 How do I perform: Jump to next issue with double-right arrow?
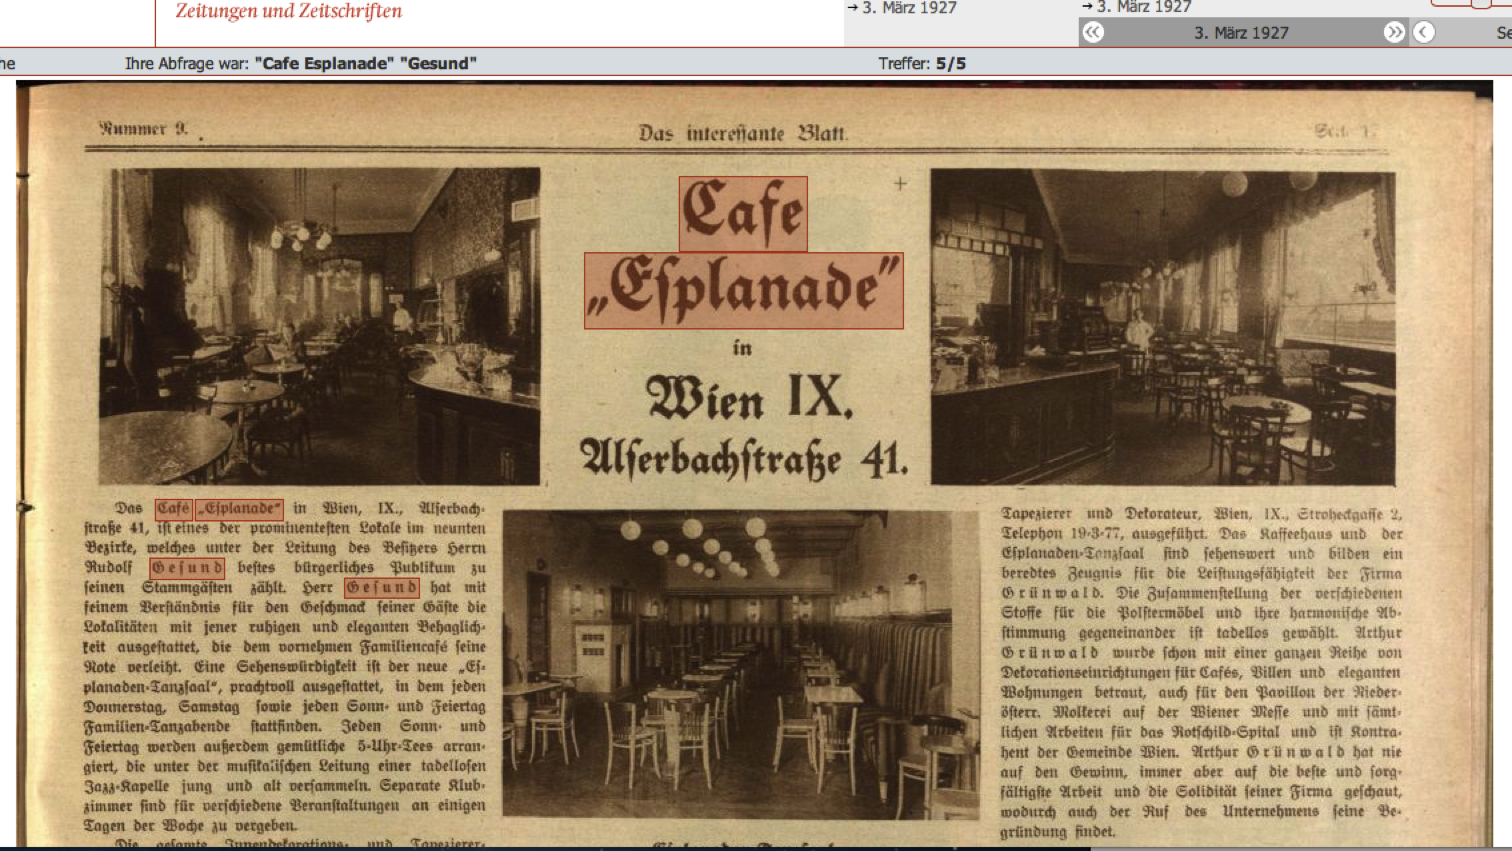click(1394, 32)
